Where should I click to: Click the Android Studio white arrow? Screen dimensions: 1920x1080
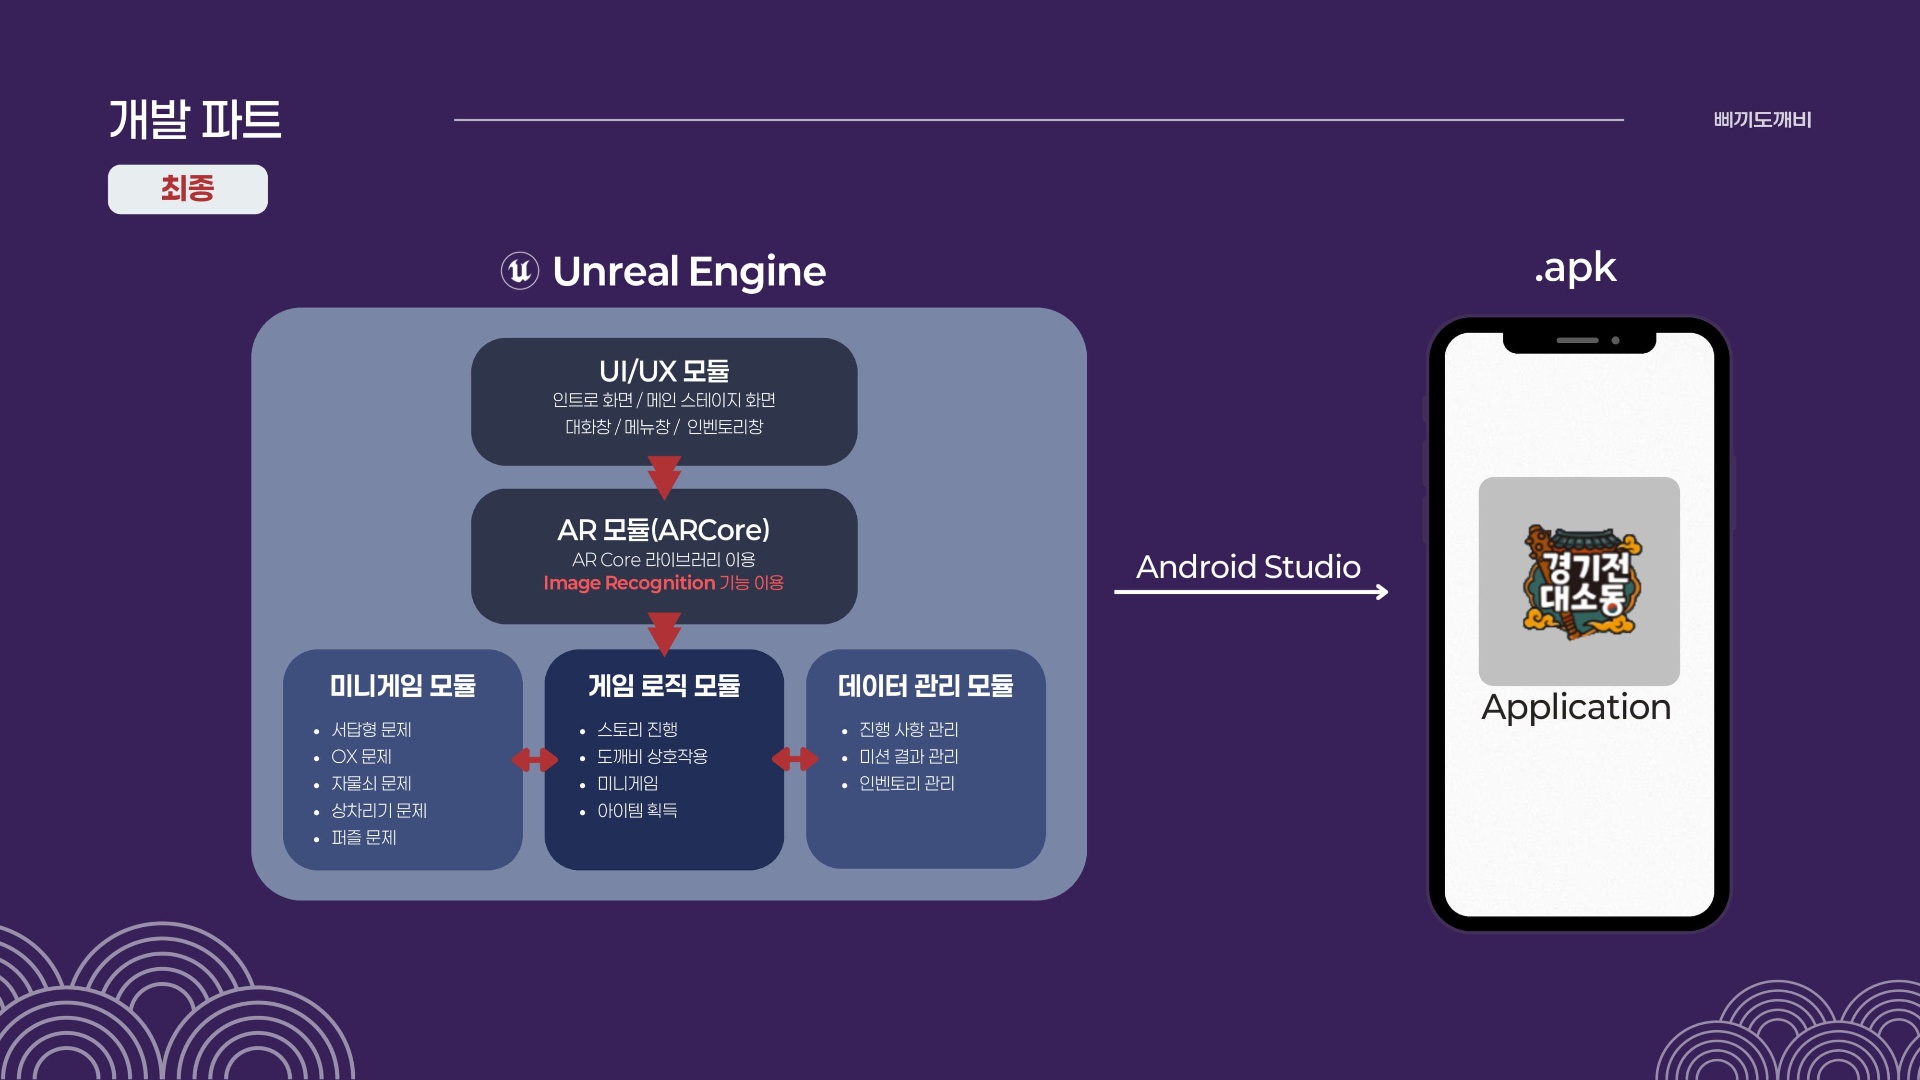(x=1251, y=592)
